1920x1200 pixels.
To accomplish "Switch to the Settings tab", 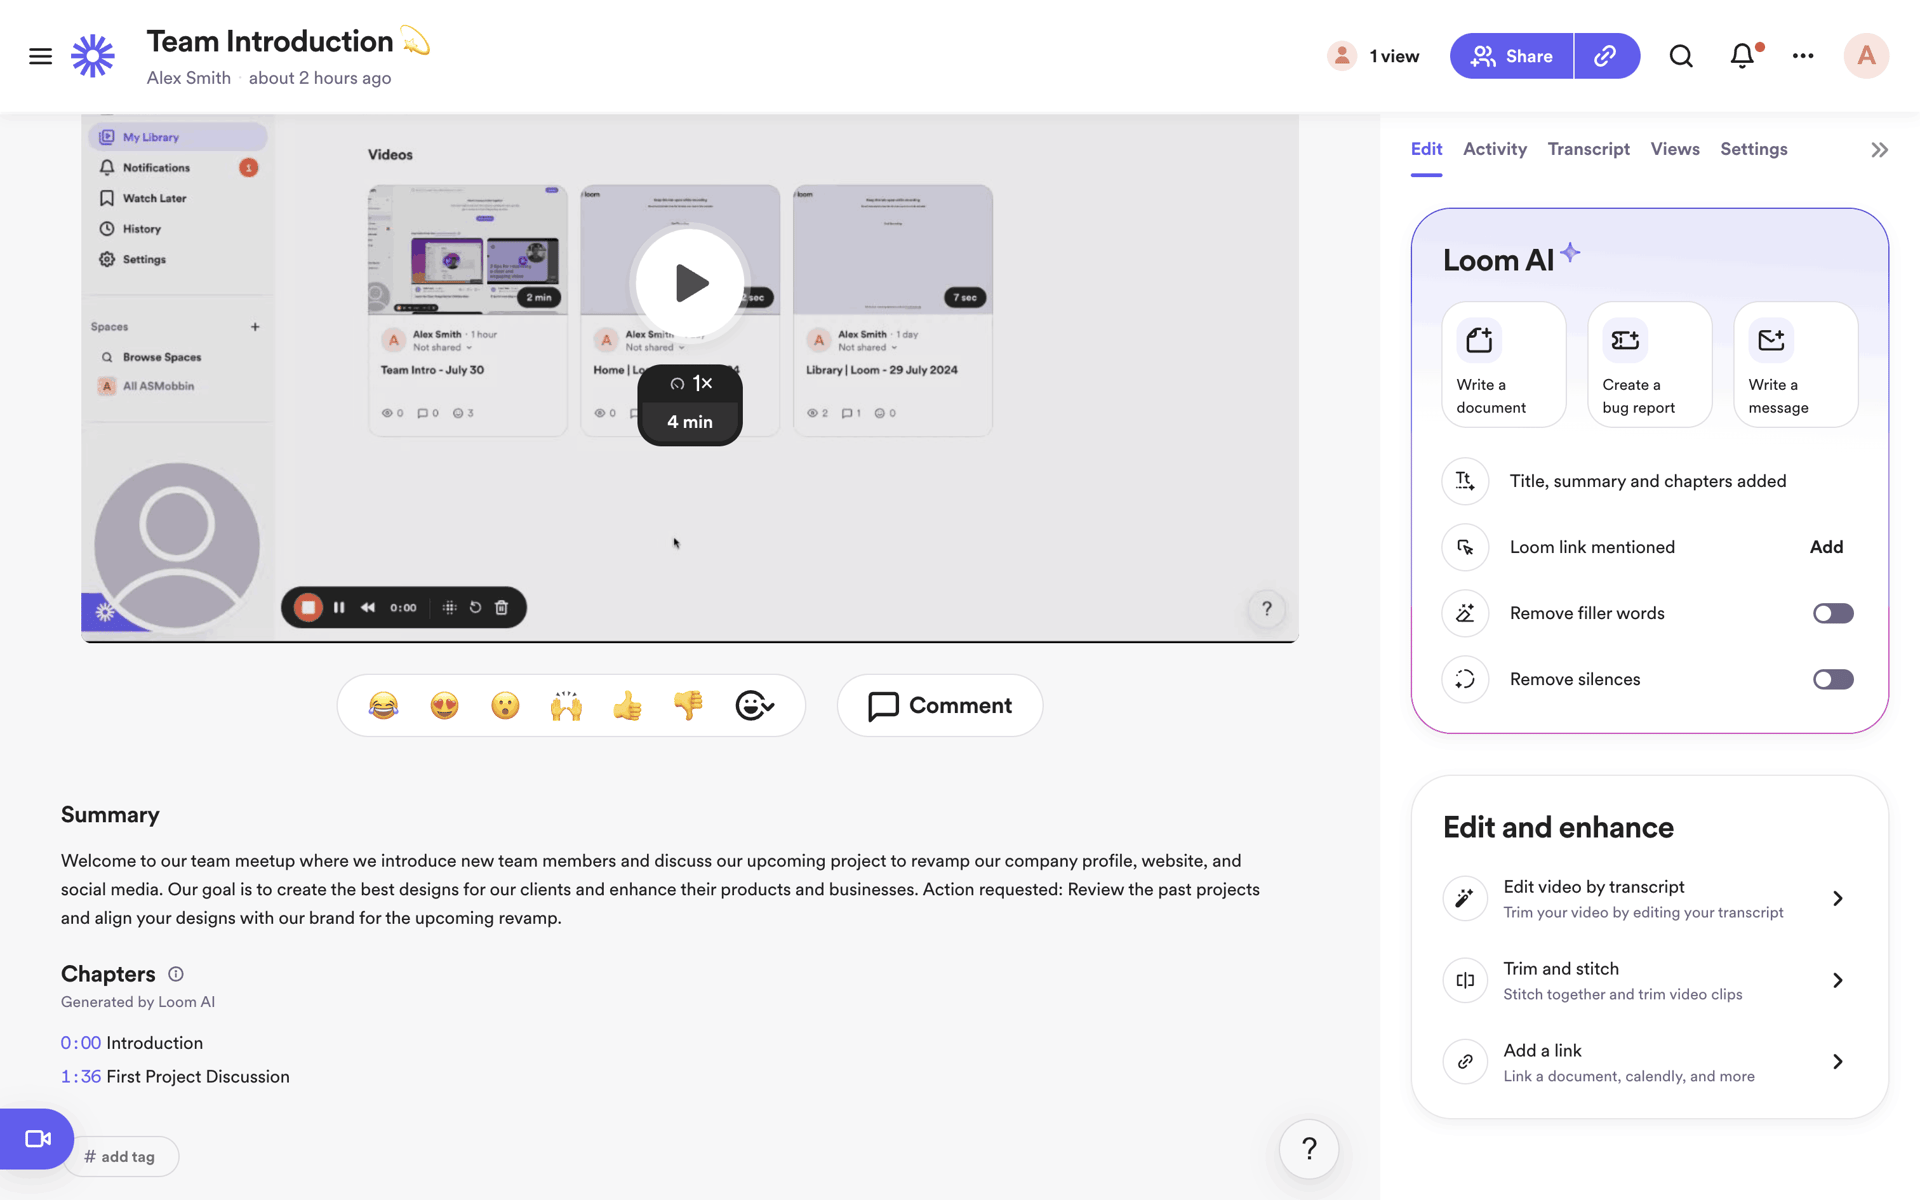I will 1753,149.
